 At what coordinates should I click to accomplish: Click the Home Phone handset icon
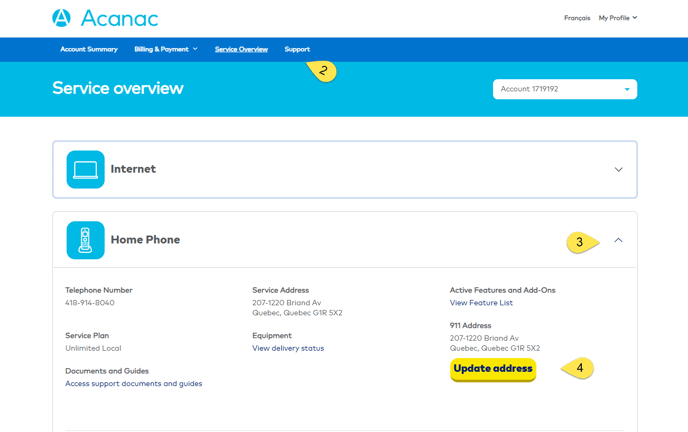(x=86, y=240)
